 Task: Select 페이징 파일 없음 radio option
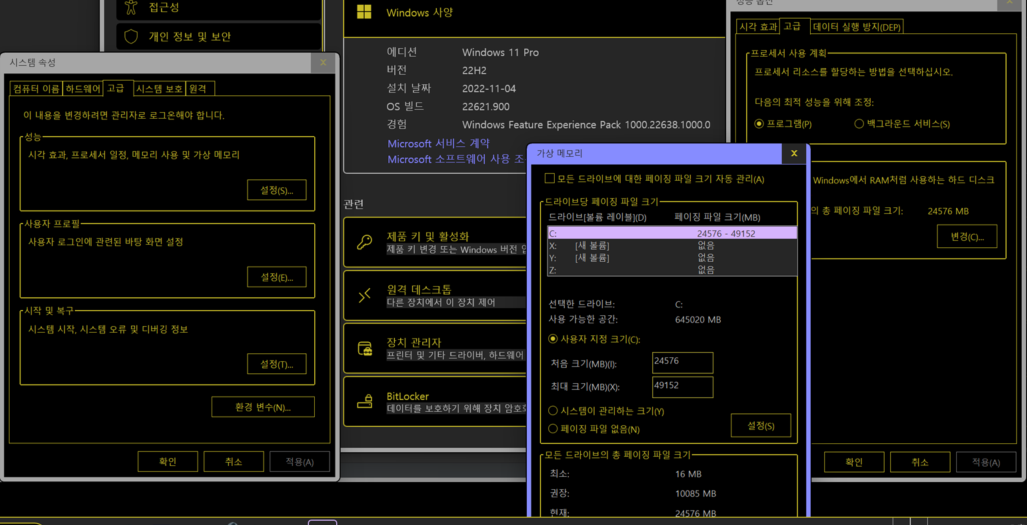pos(553,429)
